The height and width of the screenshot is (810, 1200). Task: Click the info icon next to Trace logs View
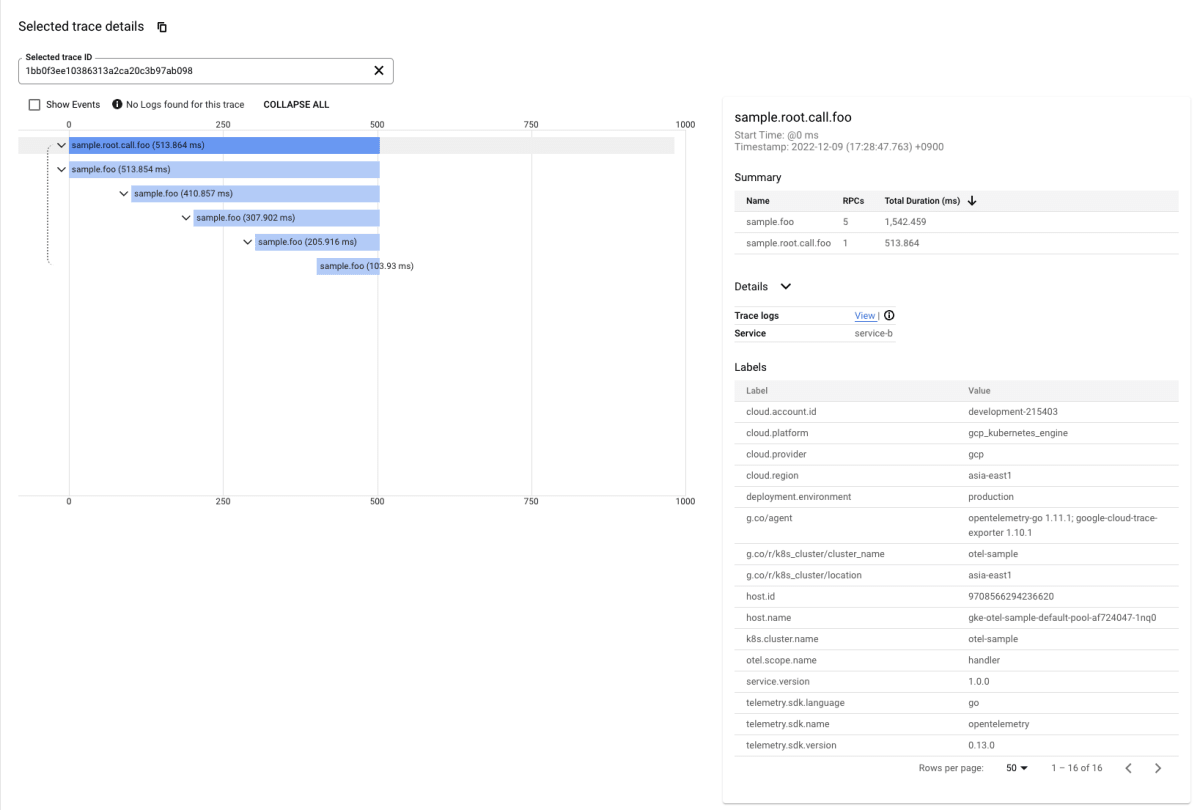[x=889, y=315]
